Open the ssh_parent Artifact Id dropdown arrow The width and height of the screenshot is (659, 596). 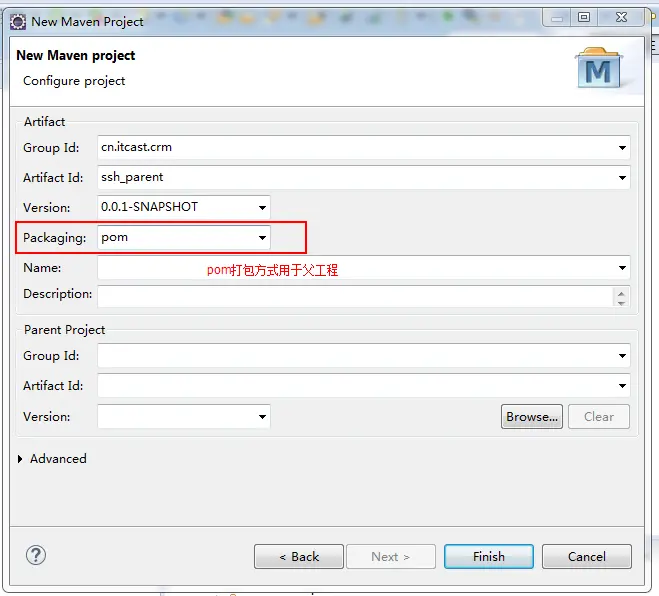(622, 177)
